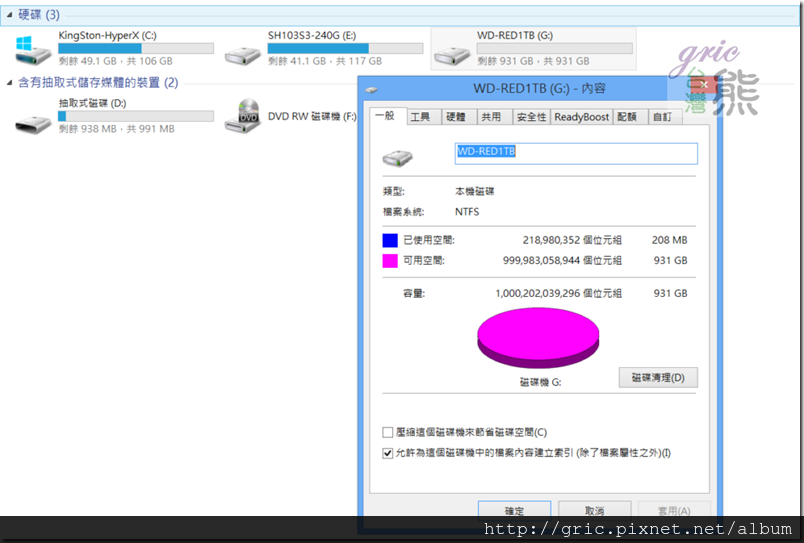Screen dimensions: 804x543
Task: Click the 208 MB used size
Action: point(670,240)
